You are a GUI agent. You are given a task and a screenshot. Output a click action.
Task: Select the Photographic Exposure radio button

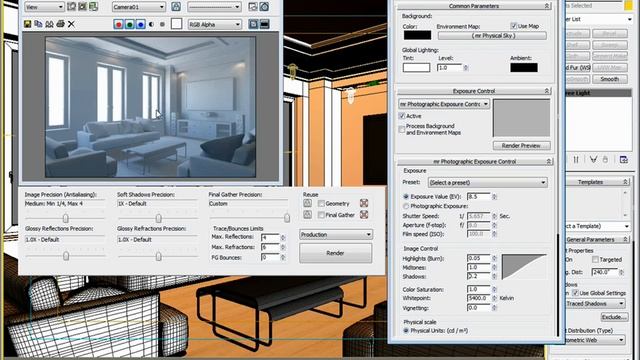[x=406, y=207]
